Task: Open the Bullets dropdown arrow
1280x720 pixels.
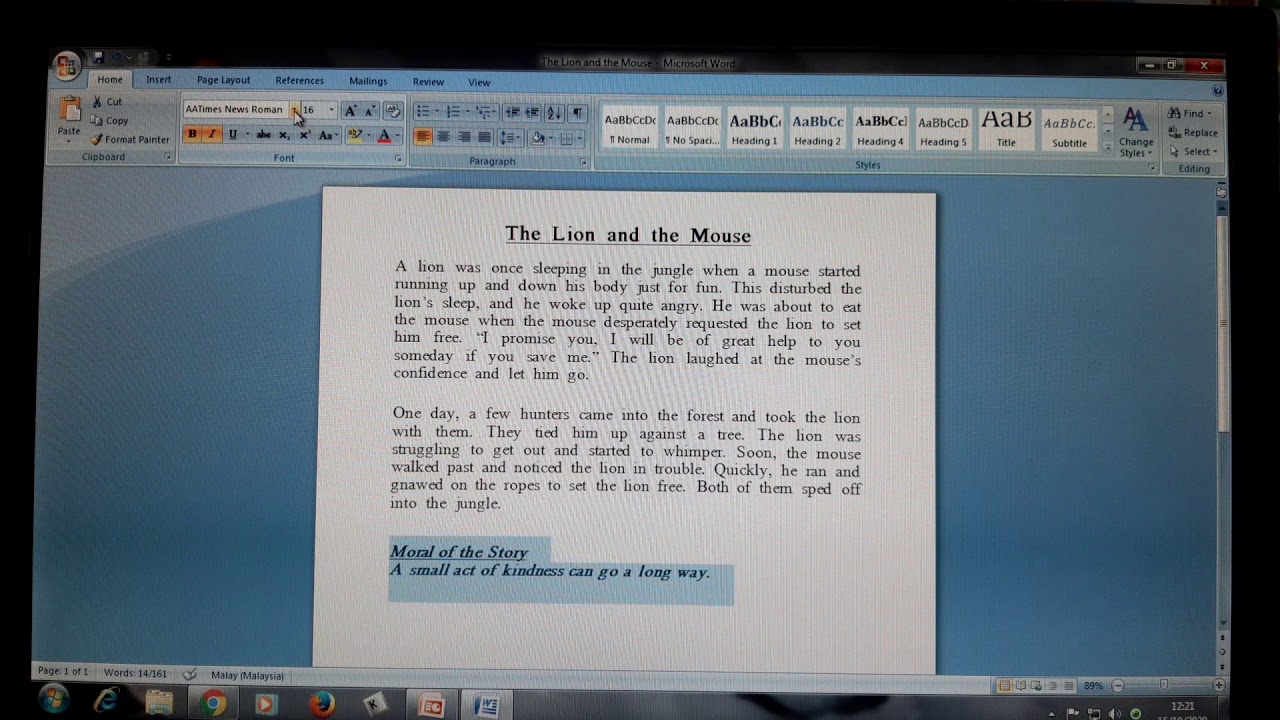Action: point(437,113)
